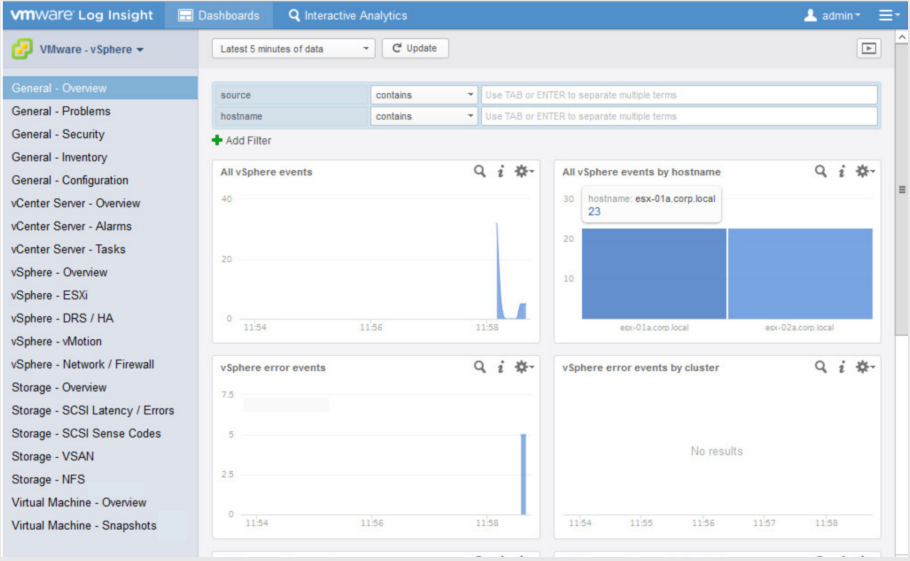Open search for error events by cluster widget
910x561 pixels.
click(x=821, y=367)
